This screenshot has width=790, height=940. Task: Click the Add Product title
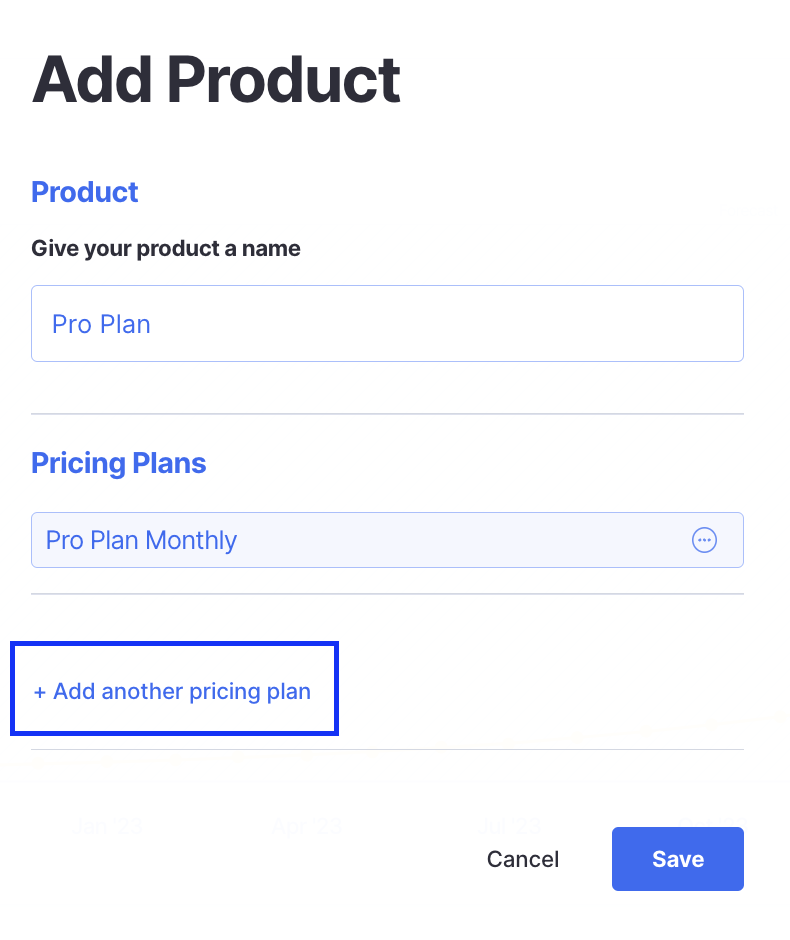click(x=216, y=80)
